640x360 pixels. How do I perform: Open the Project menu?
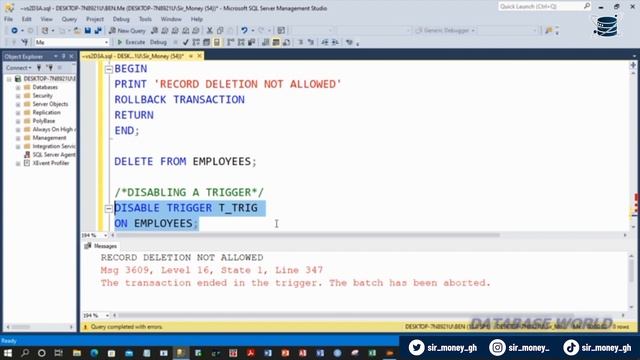coord(95,19)
